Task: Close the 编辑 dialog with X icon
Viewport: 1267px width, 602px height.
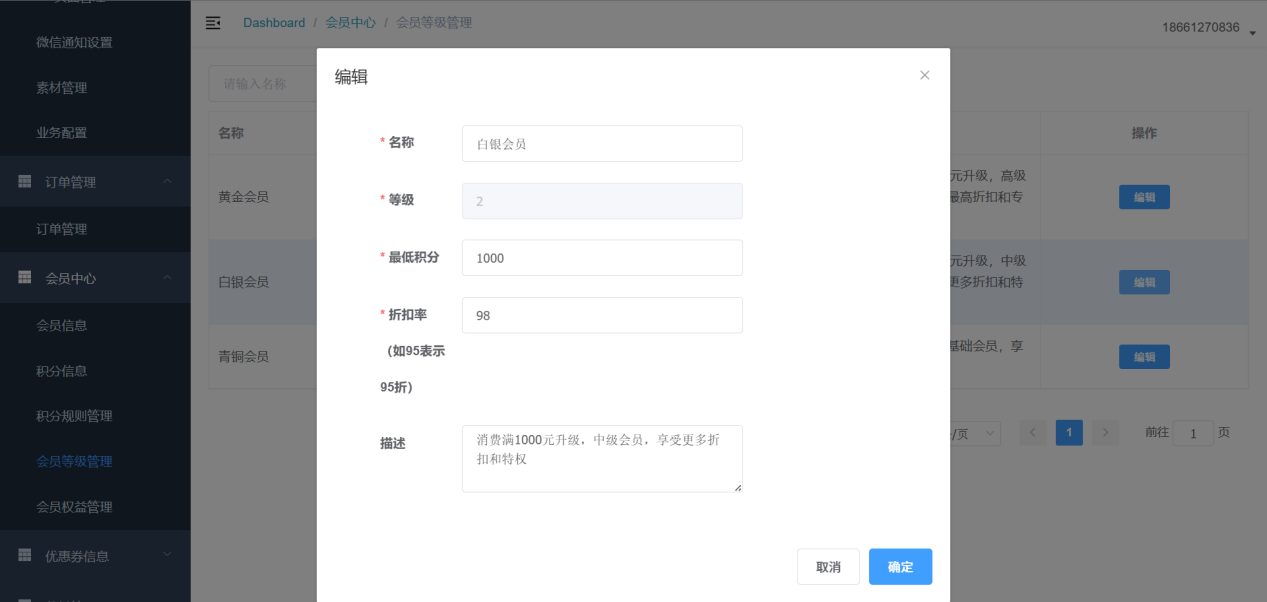Action: [924, 75]
